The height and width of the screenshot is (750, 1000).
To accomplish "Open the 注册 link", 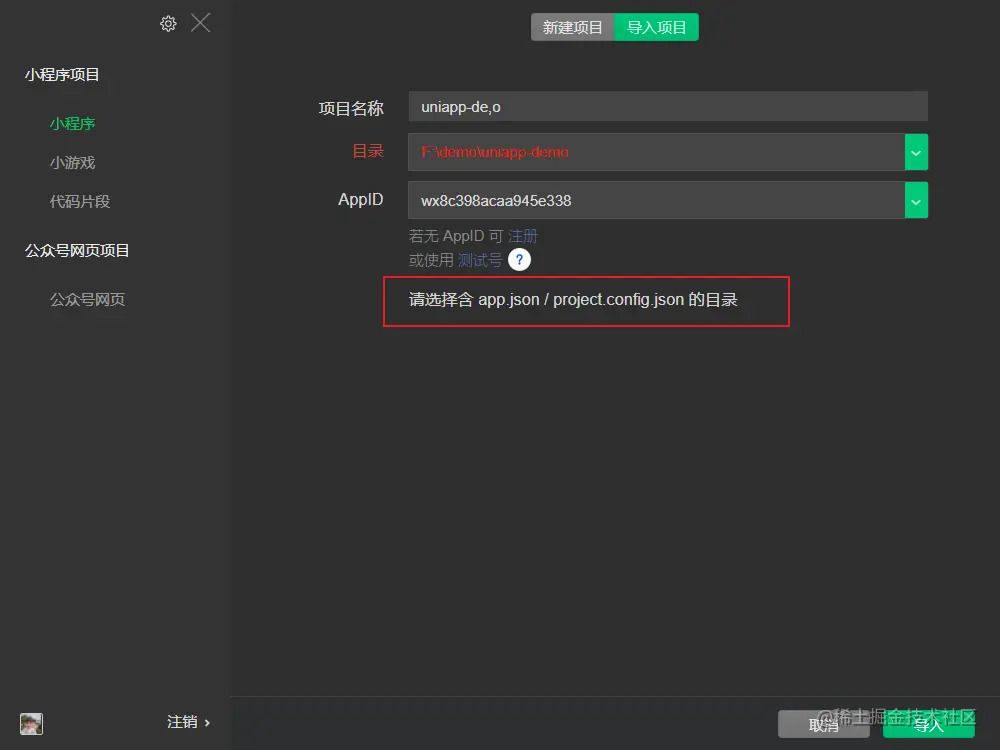I will pyautogui.click(x=523, y=236).
